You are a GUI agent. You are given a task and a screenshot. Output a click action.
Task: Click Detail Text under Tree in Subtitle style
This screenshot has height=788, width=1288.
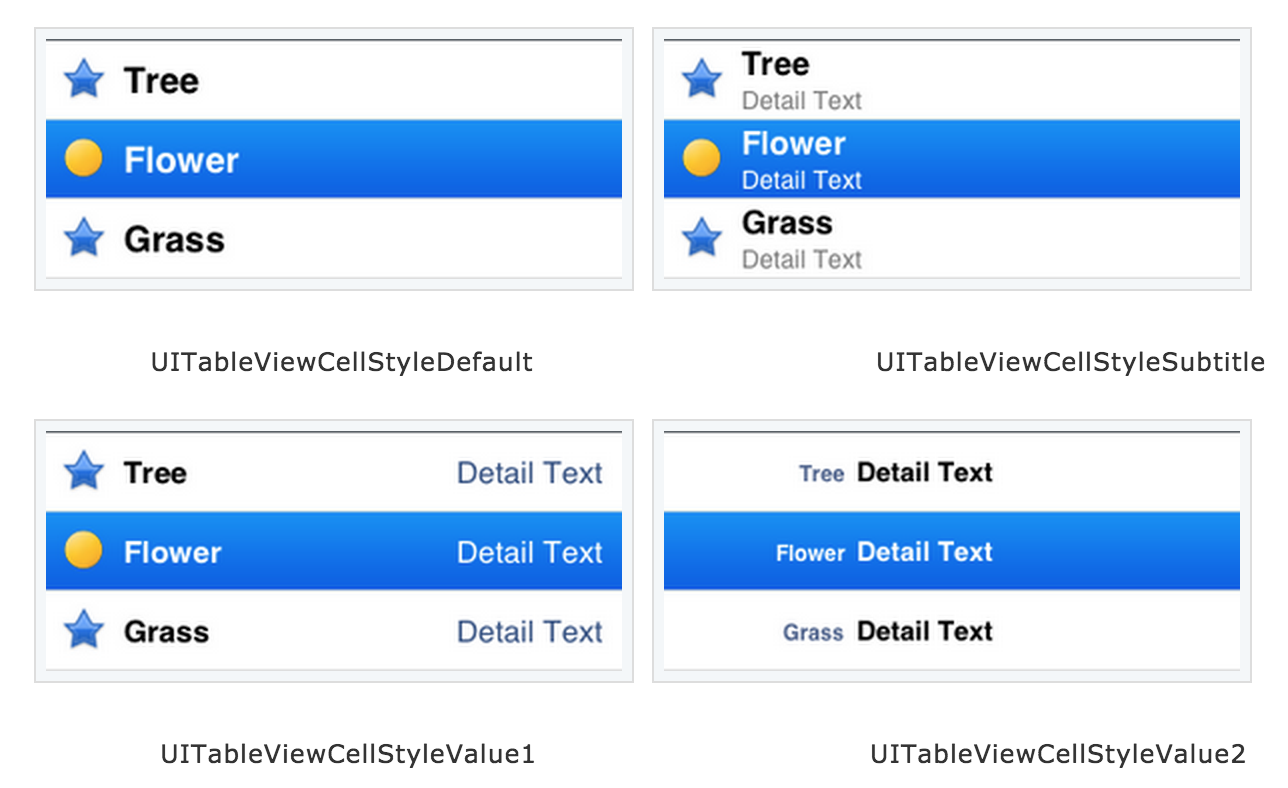(802, 101)
